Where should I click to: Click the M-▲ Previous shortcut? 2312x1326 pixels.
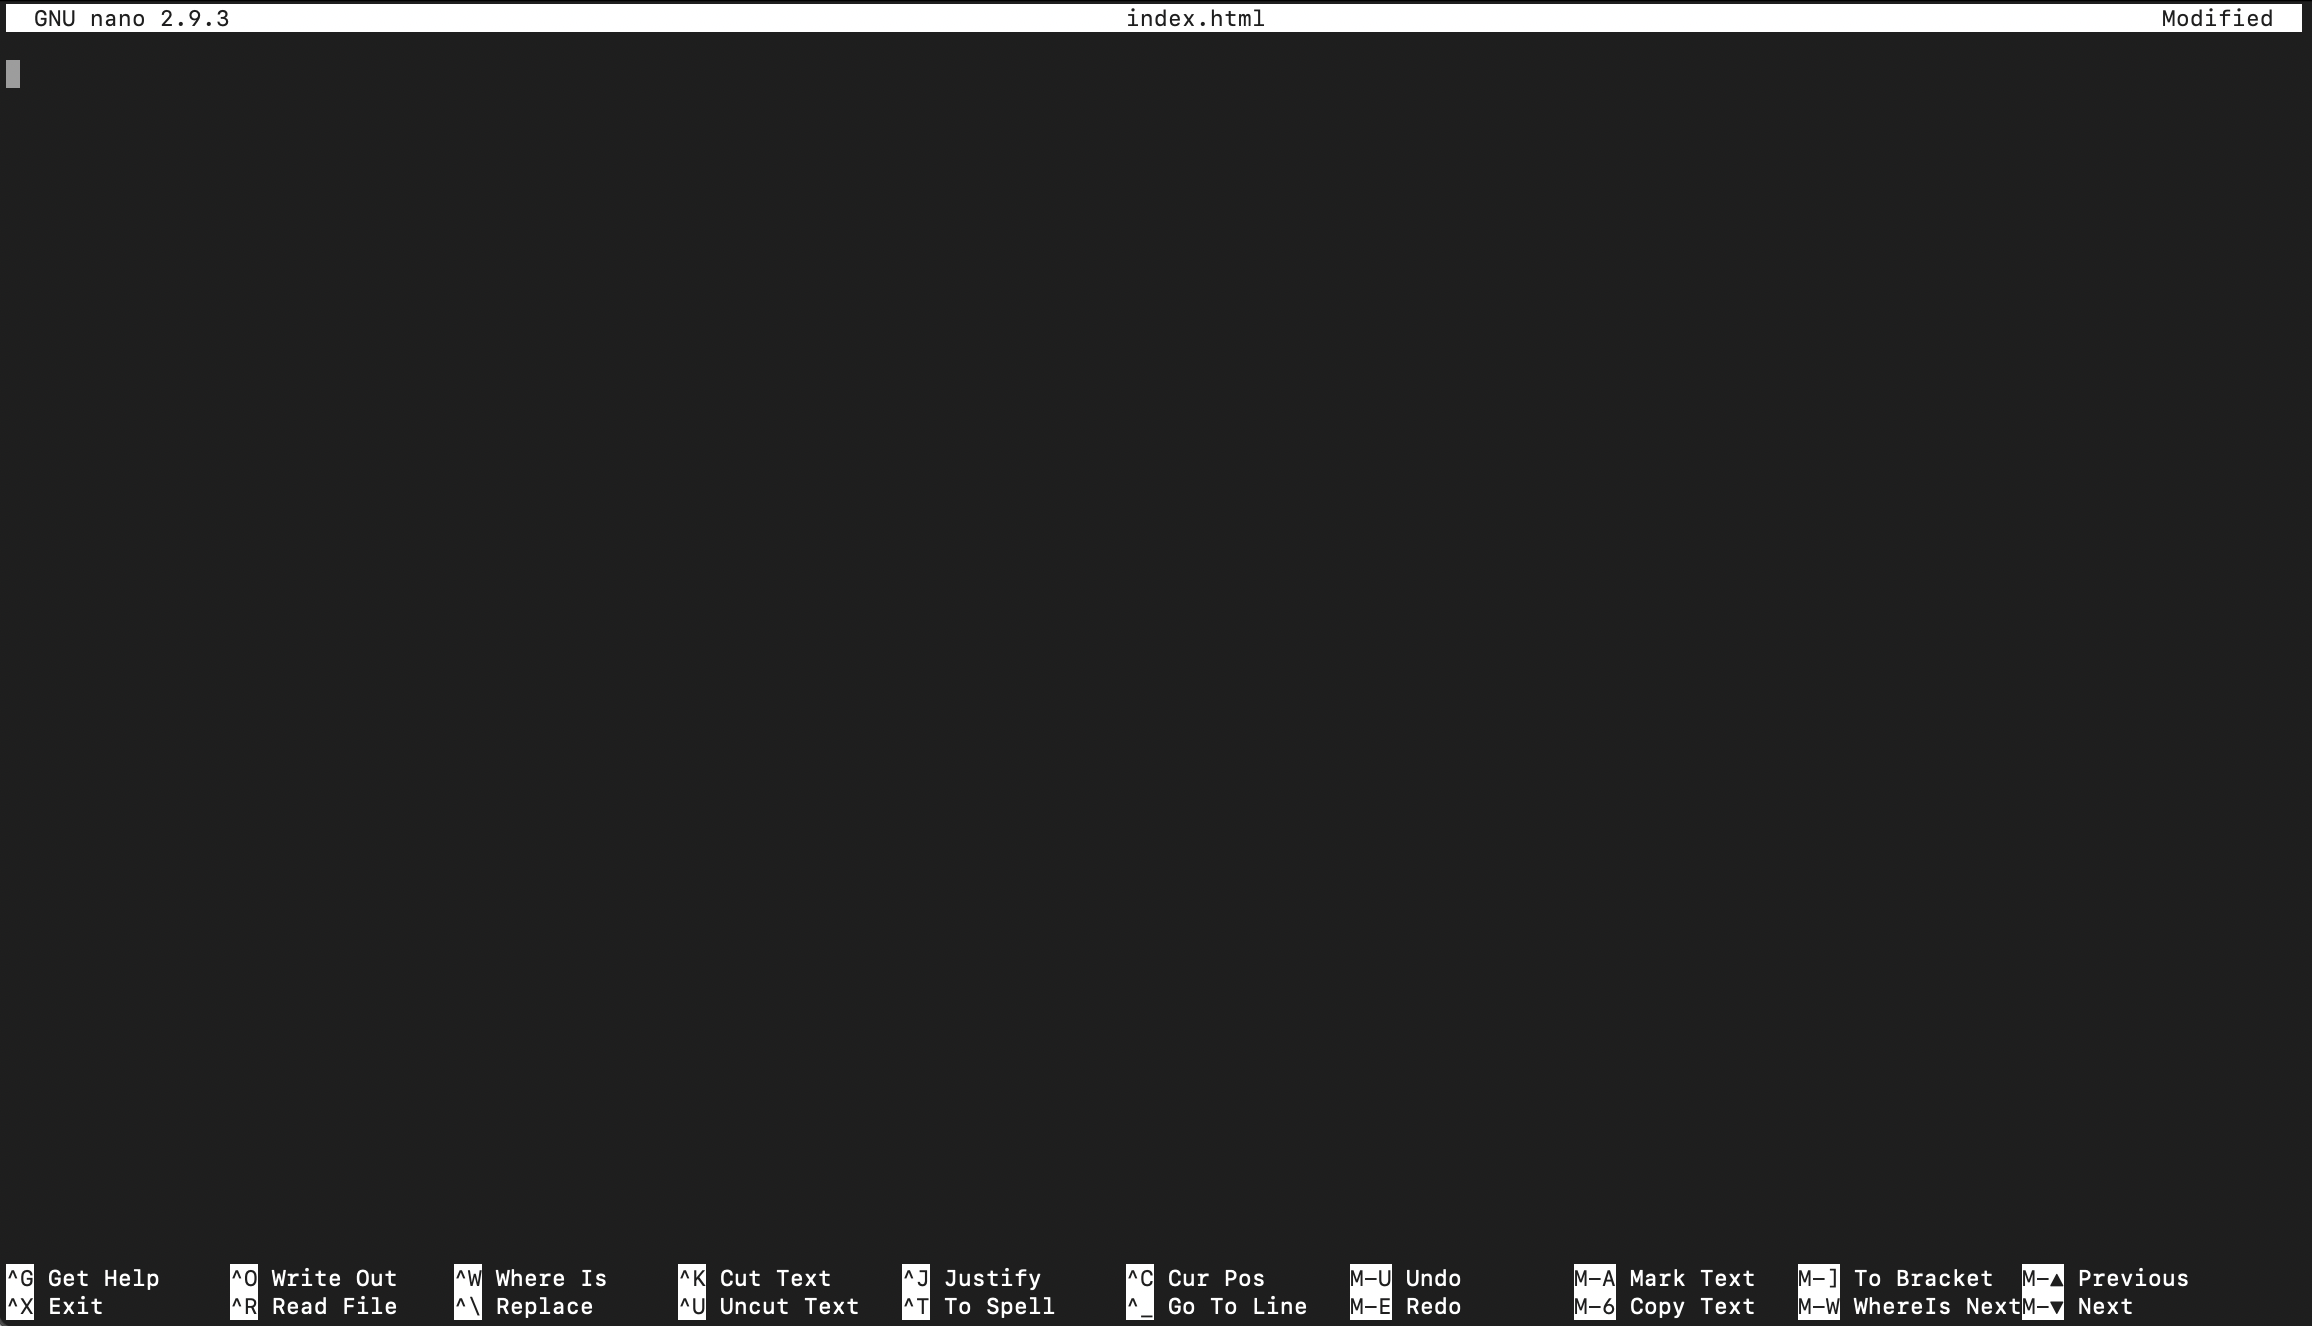pos(2106,1278)
